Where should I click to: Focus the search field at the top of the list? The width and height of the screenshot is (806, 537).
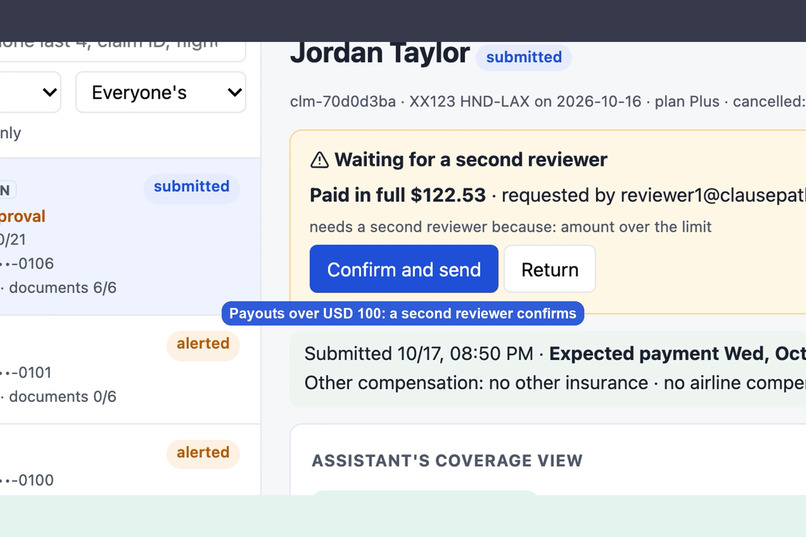pos(122,50)
